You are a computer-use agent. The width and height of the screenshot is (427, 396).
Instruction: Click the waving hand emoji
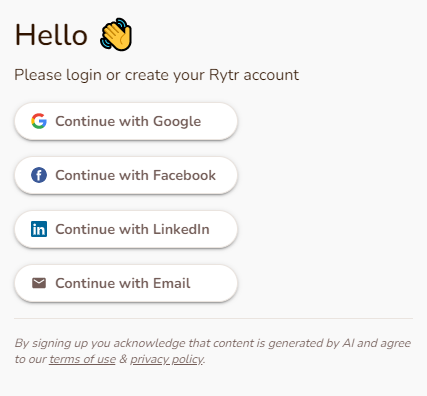coord(116,34)
